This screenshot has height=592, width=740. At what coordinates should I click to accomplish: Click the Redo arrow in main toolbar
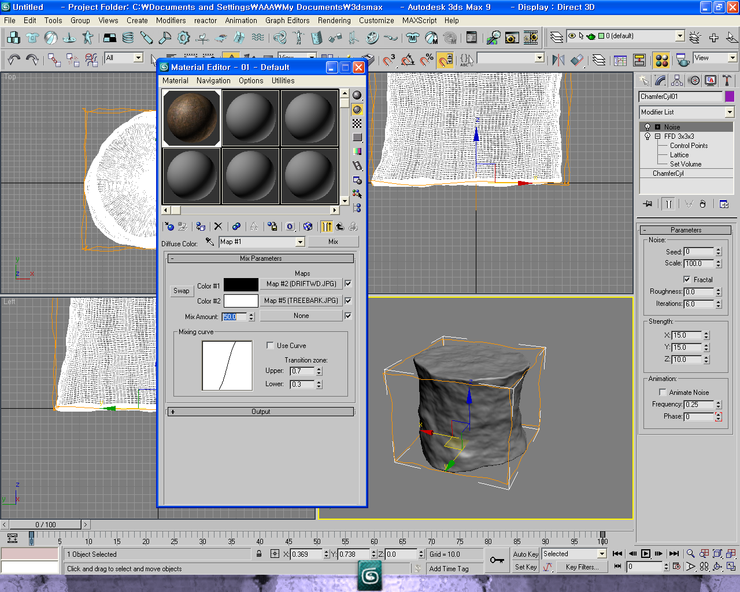32,59
